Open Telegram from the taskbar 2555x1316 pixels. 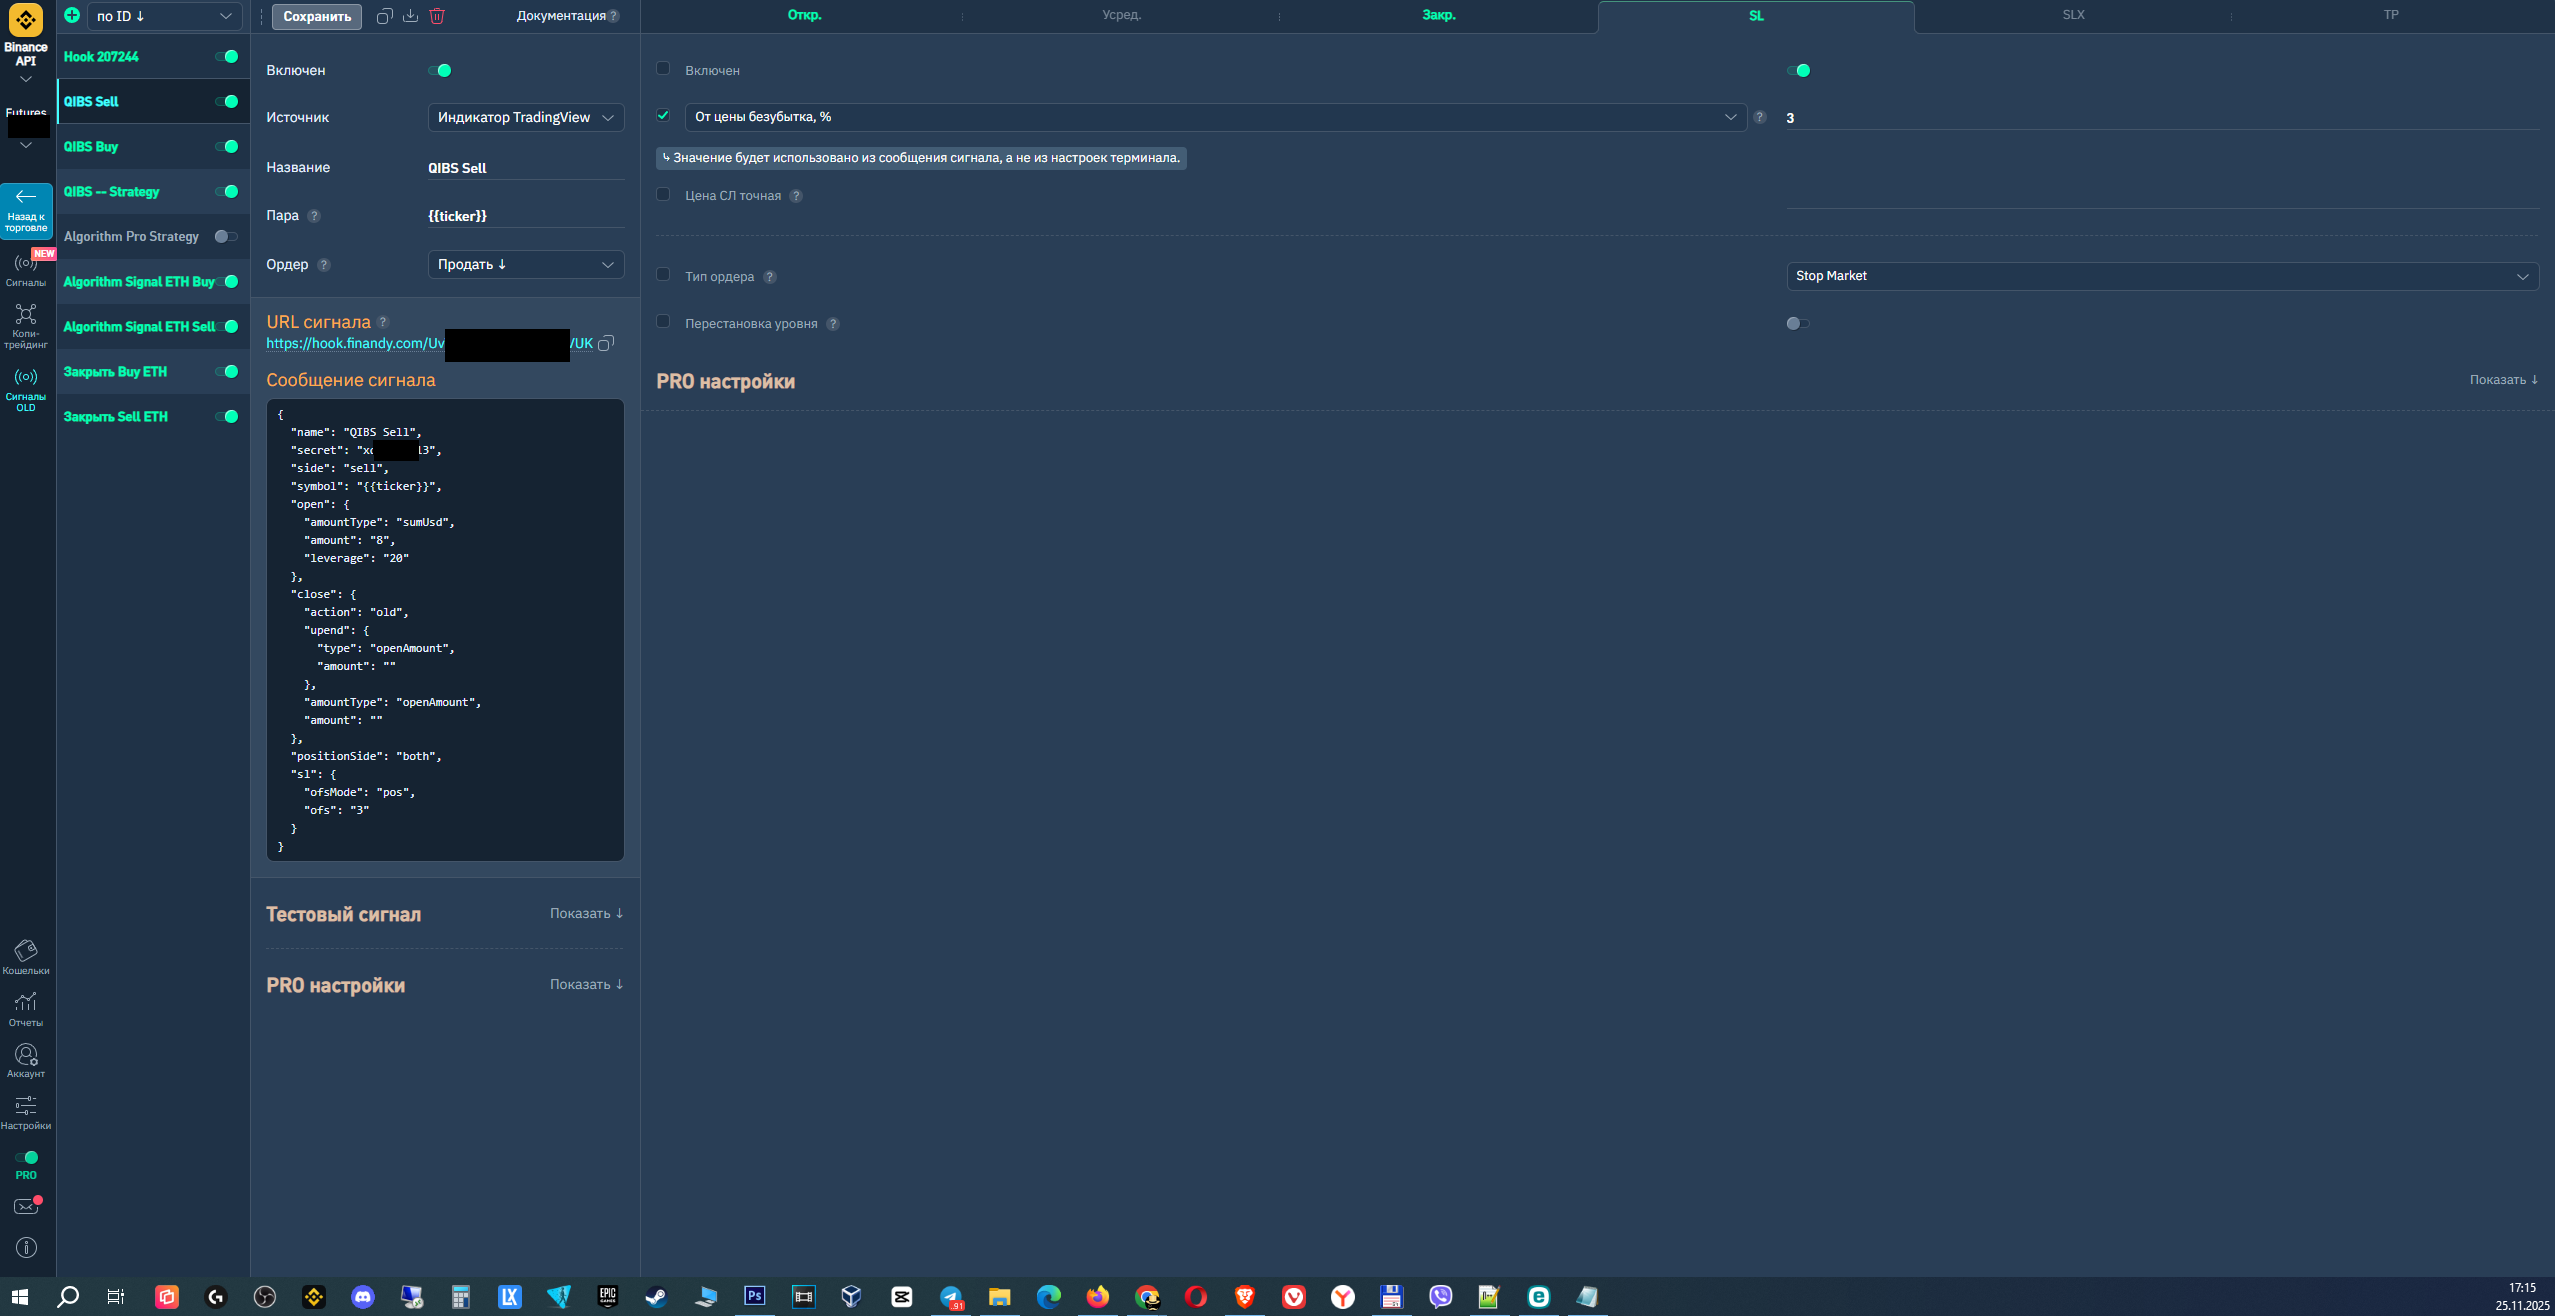click(951, 1297)
